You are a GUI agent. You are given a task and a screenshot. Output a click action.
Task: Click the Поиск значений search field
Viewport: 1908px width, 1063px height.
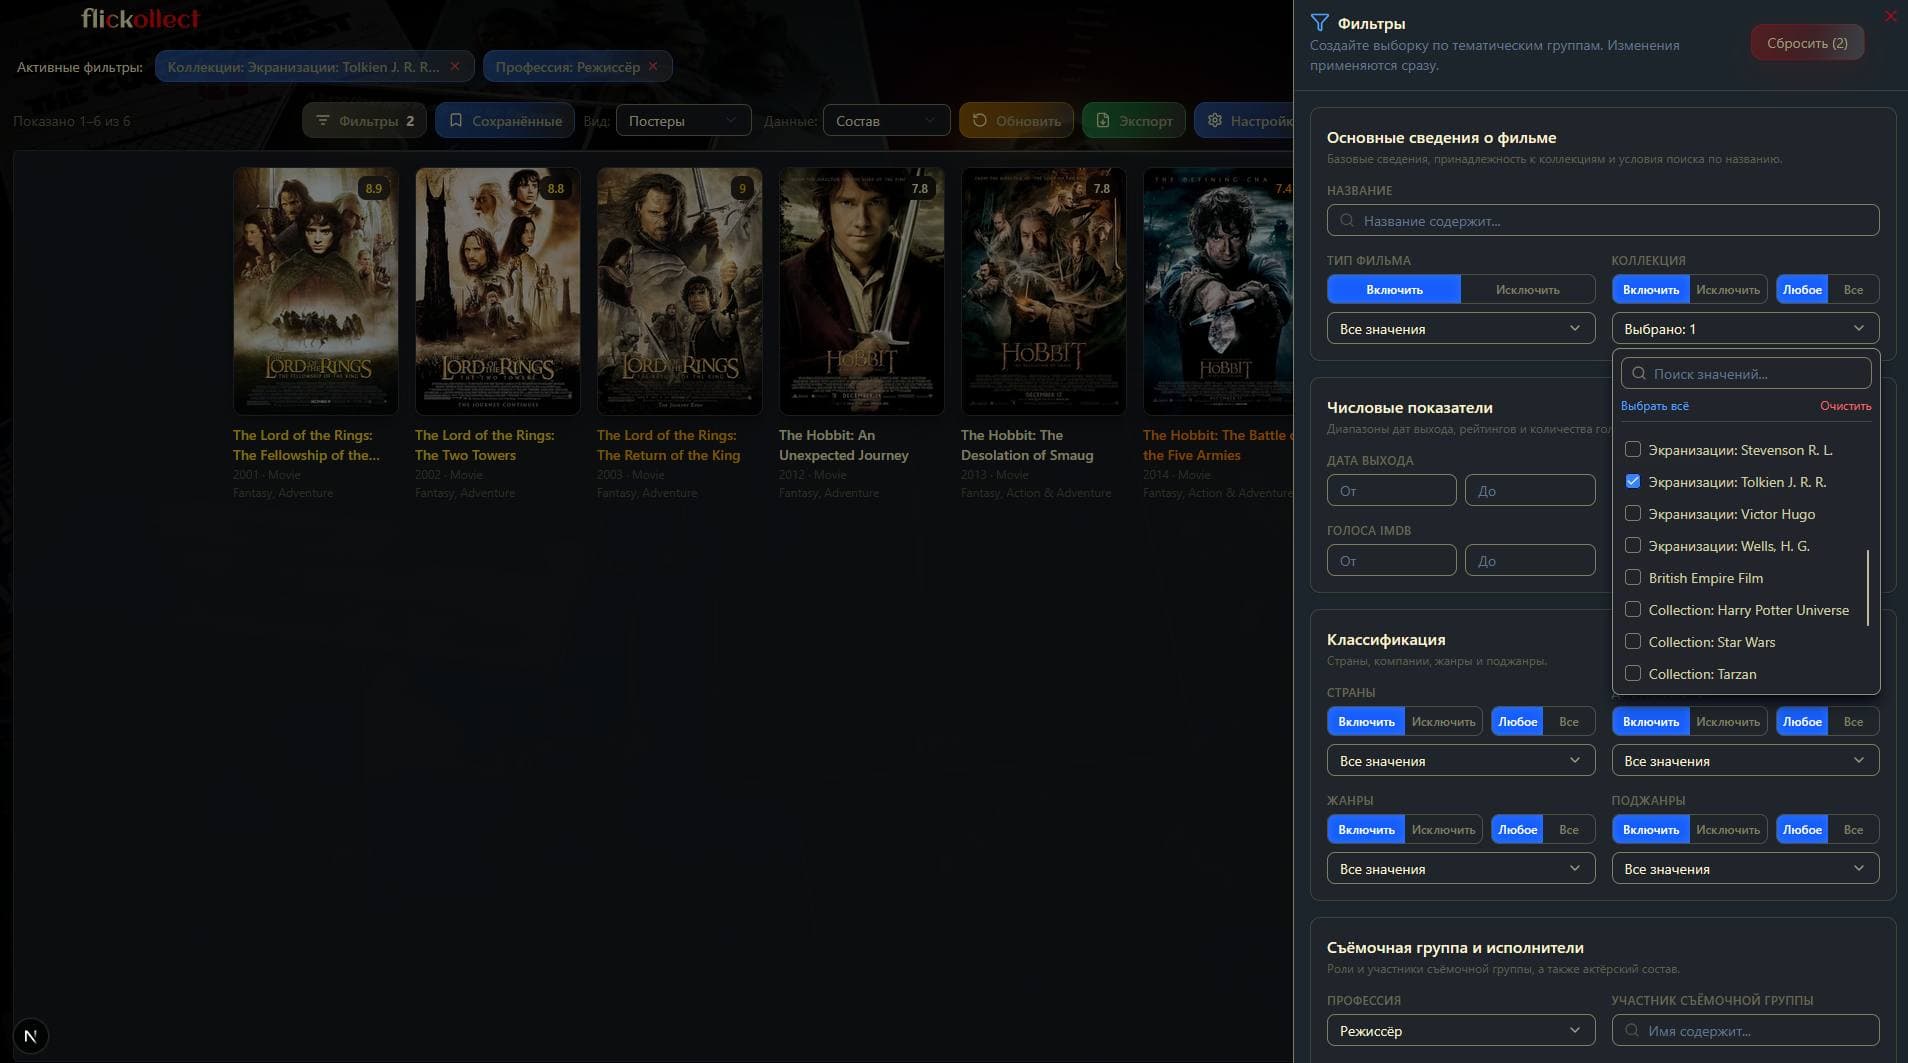1745,374
